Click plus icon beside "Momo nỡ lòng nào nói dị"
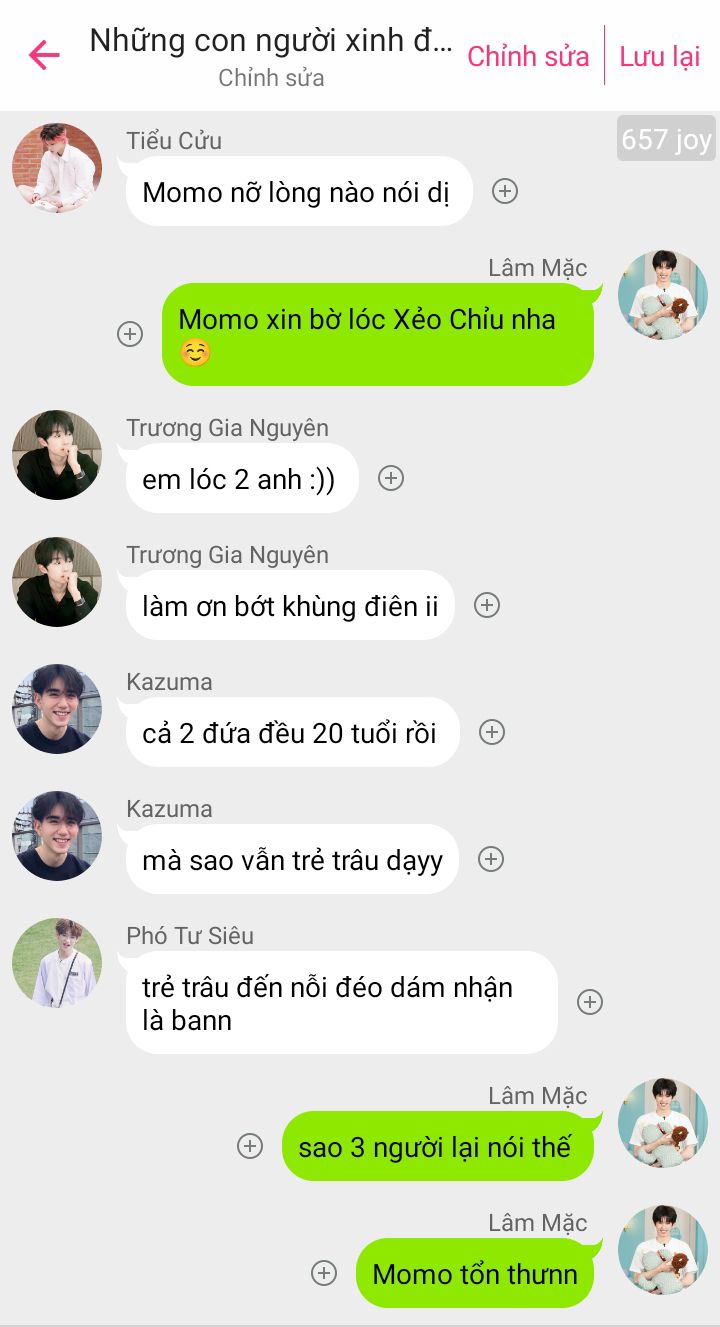 point(505,191)
